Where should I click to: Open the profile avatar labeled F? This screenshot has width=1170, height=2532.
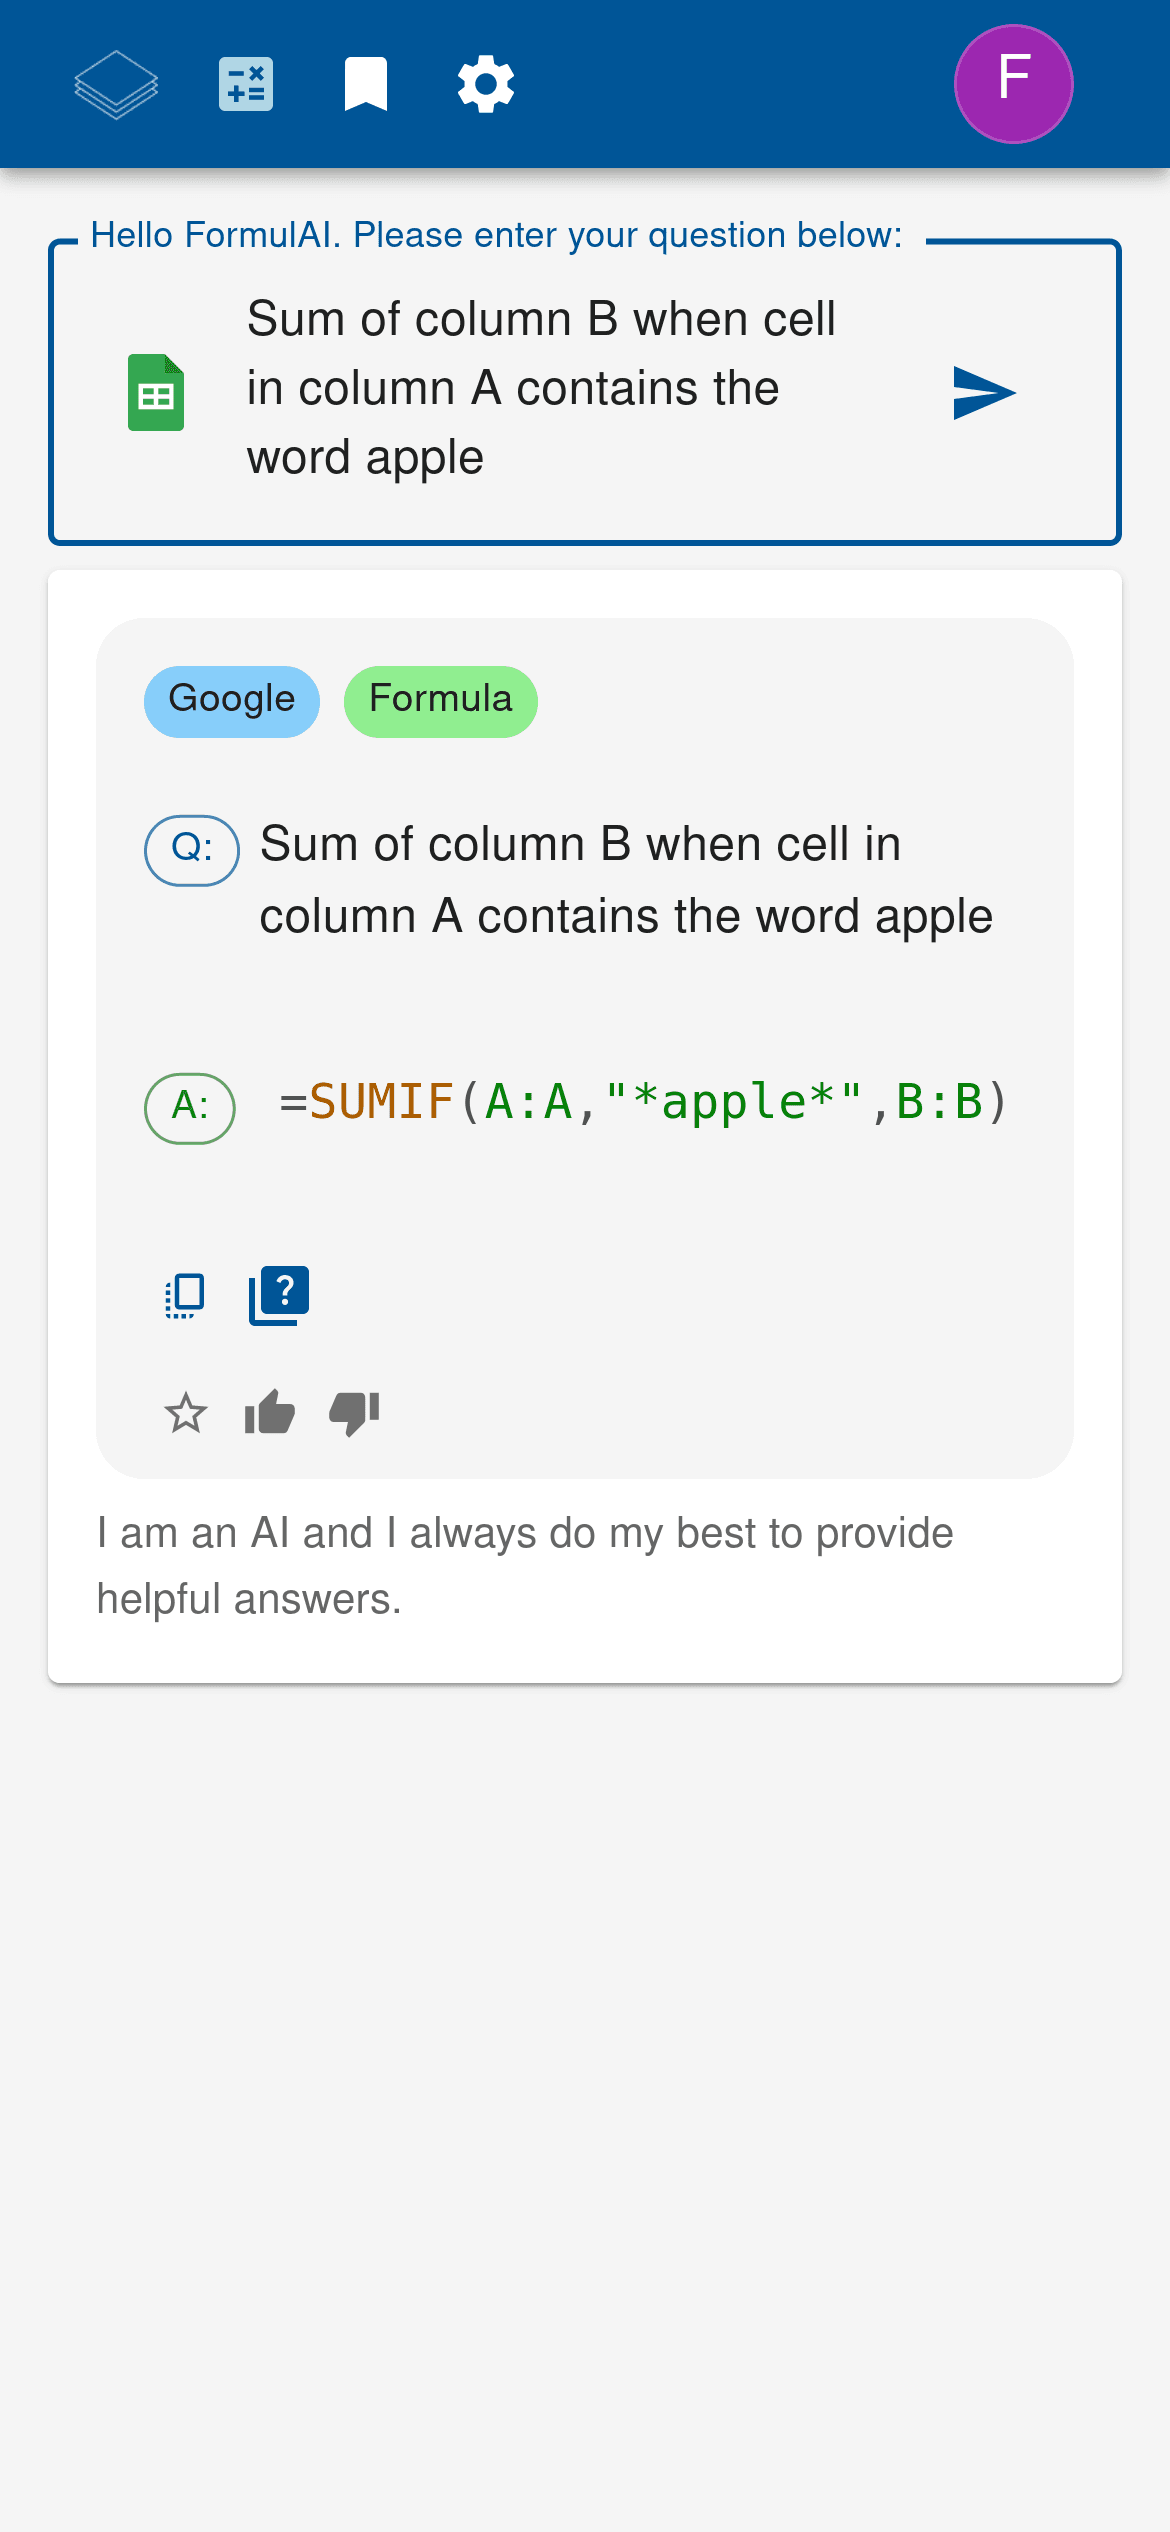(x=1013, y=83)
